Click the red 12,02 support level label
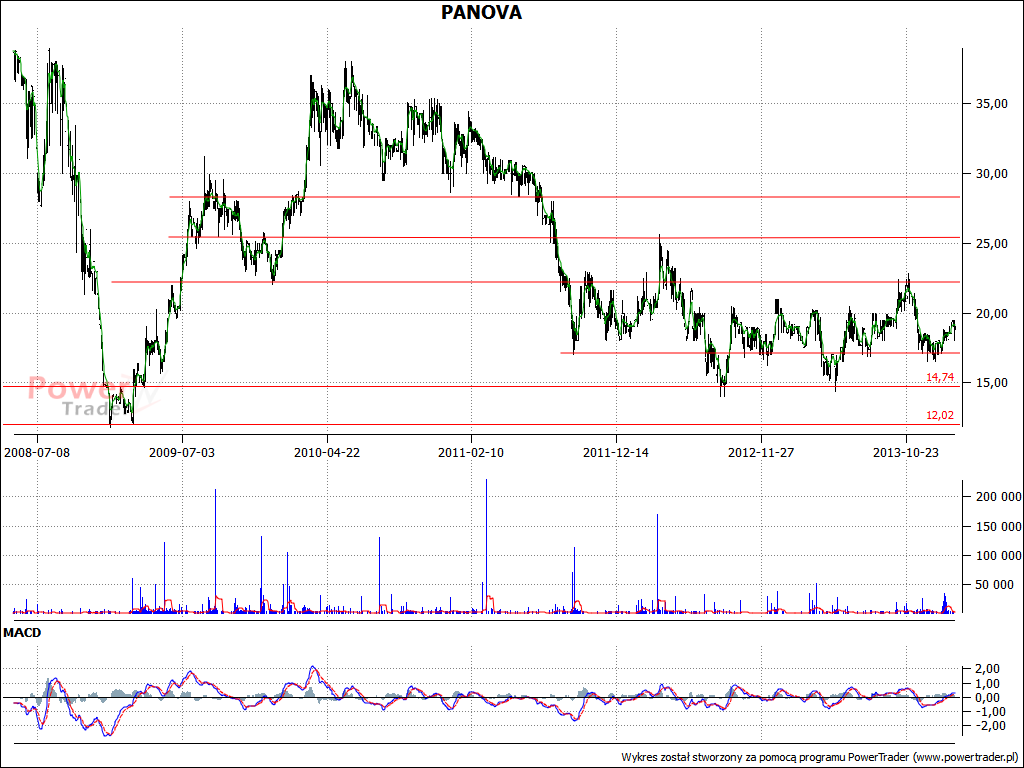 coord(940,415)
